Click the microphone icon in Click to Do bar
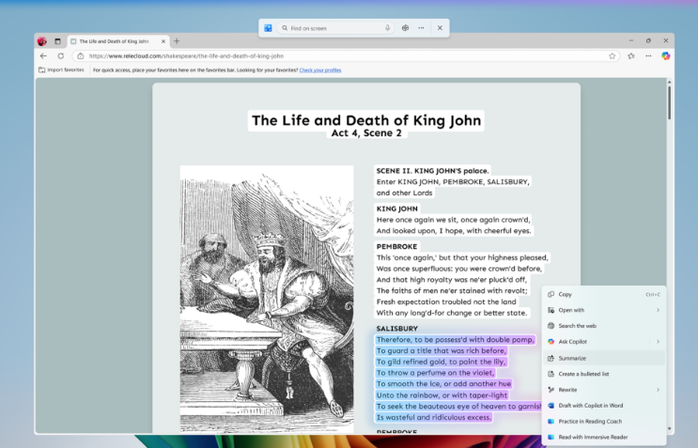698x448 pixels. [x=388, y=28]
